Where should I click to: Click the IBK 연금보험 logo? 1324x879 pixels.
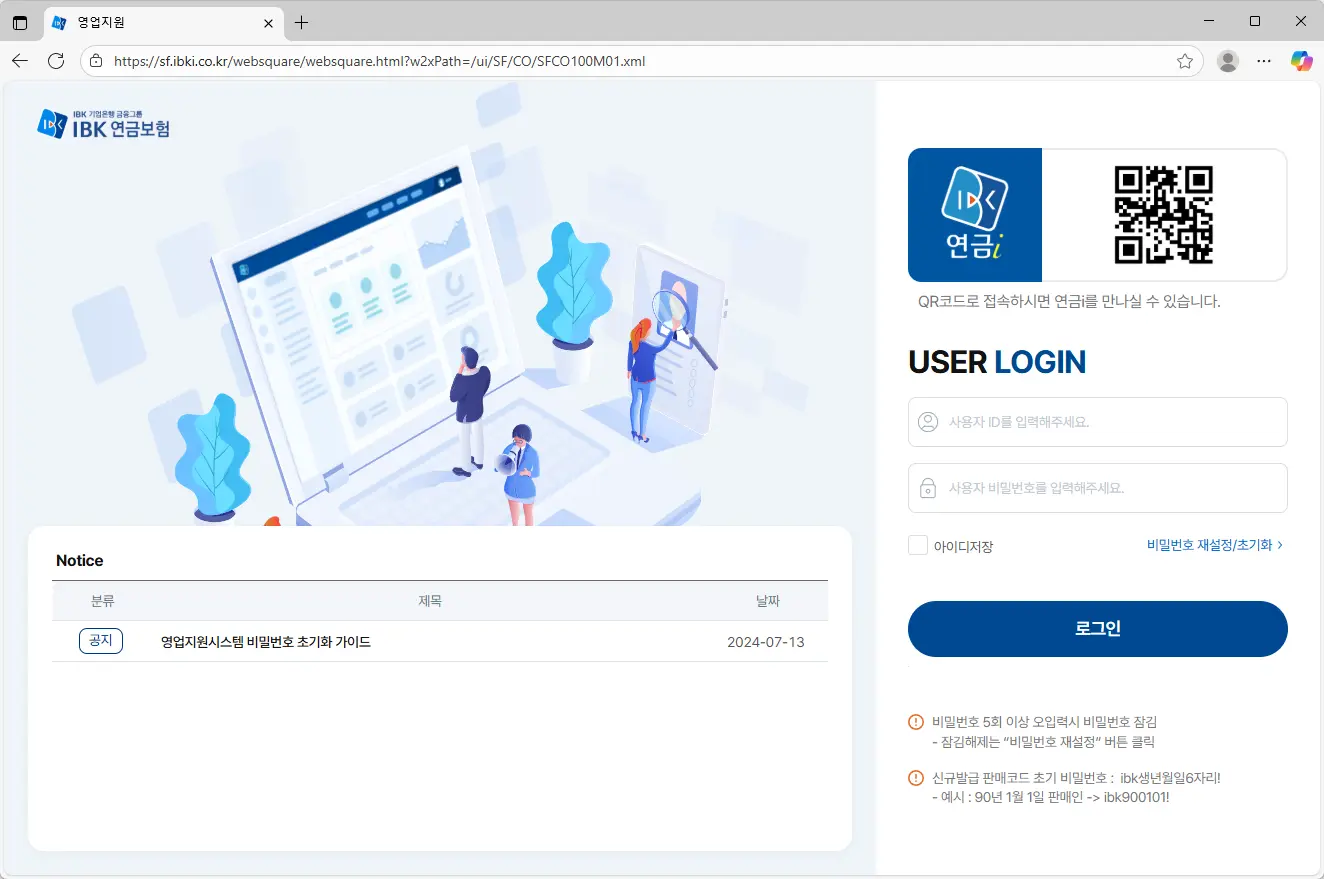click(103, 123)
